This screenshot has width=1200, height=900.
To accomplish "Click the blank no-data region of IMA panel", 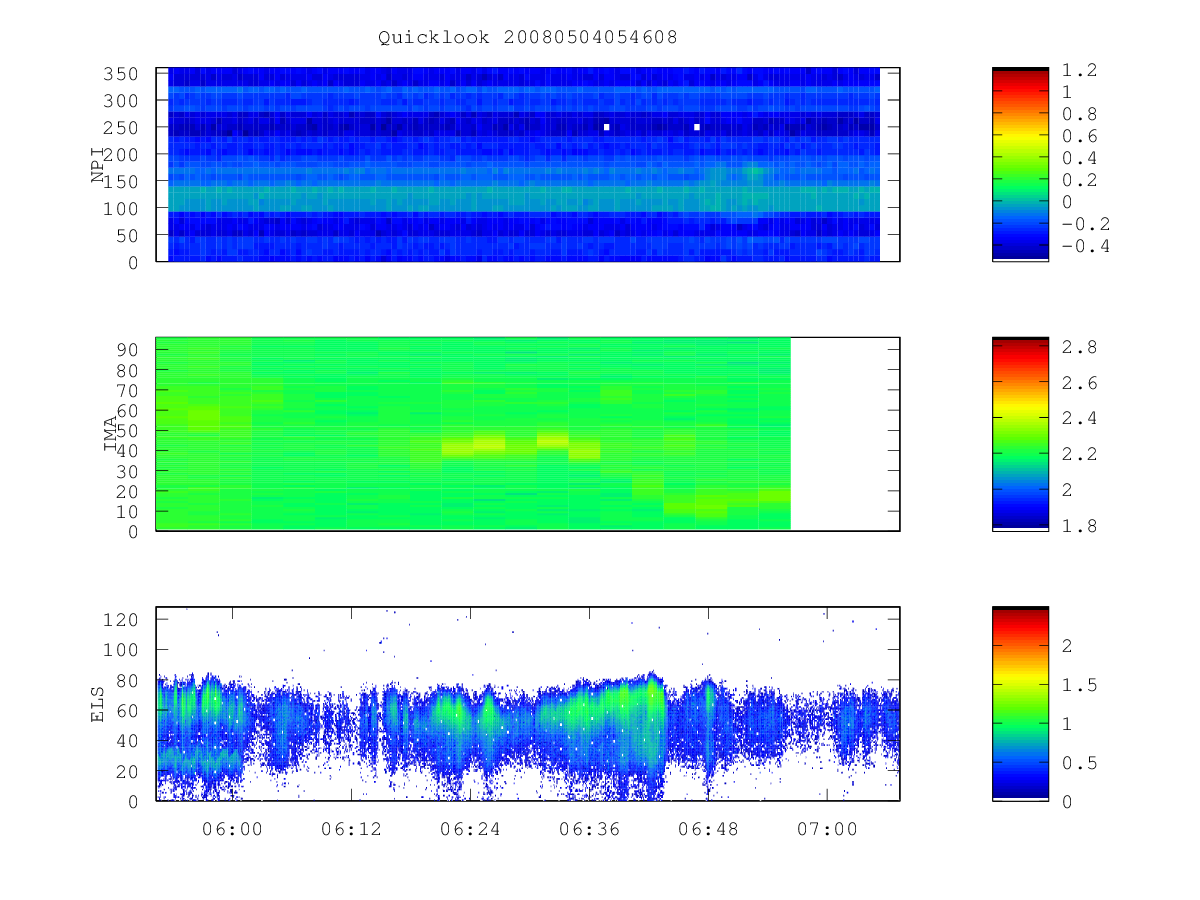I will tap(845, 434).
